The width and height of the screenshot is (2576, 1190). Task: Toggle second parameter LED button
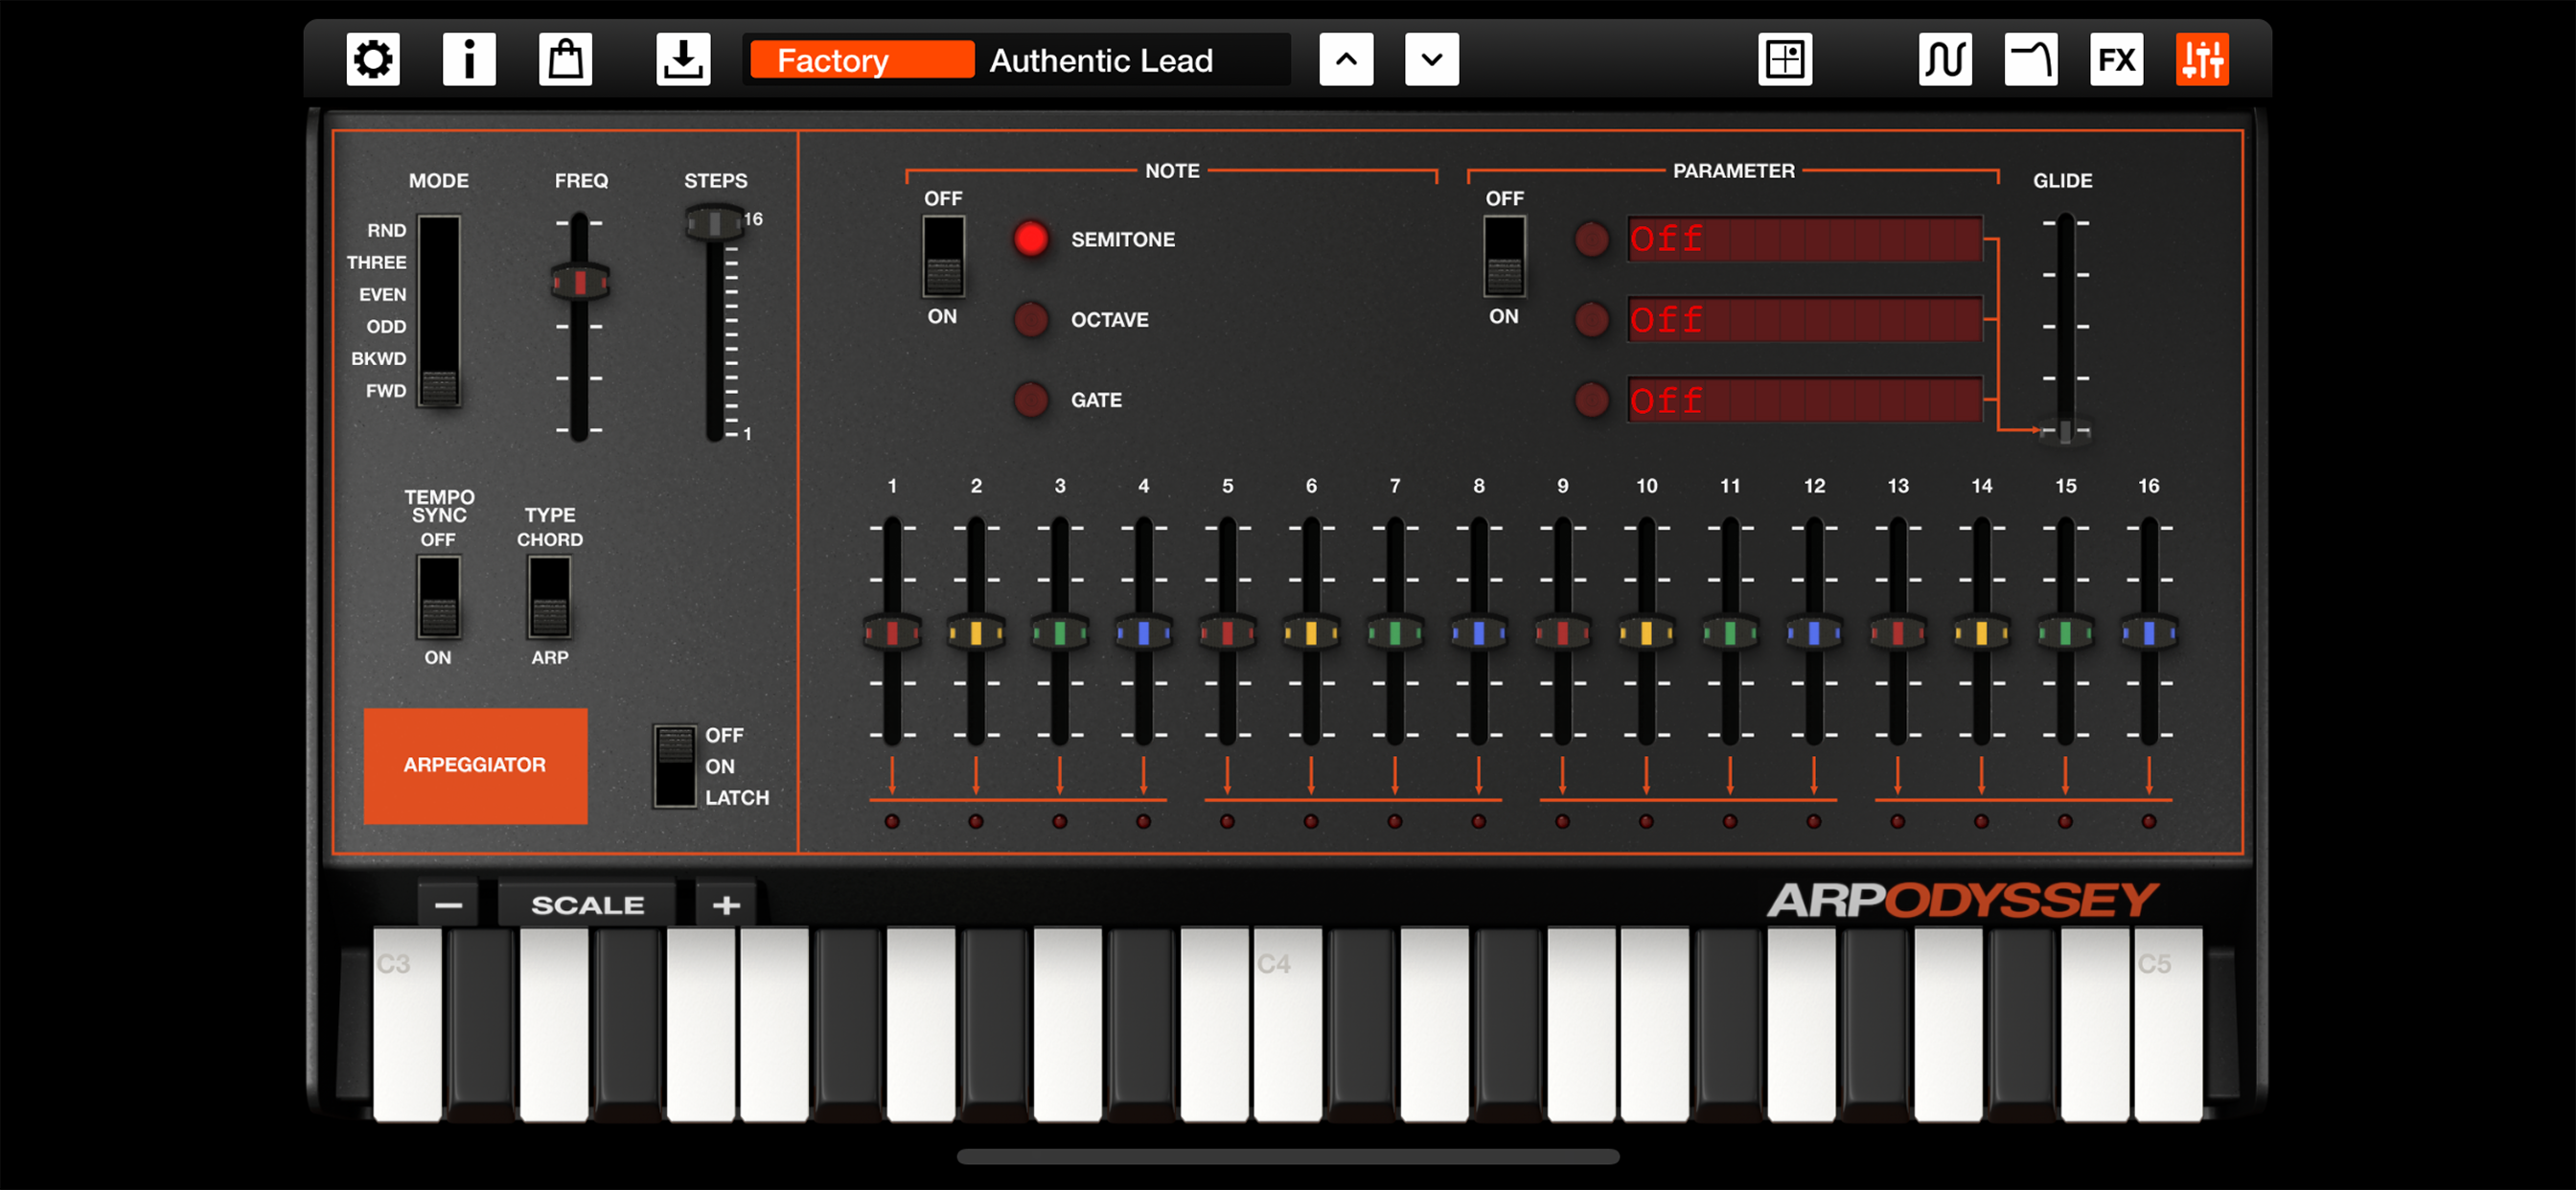click(x=1592, y=320)
